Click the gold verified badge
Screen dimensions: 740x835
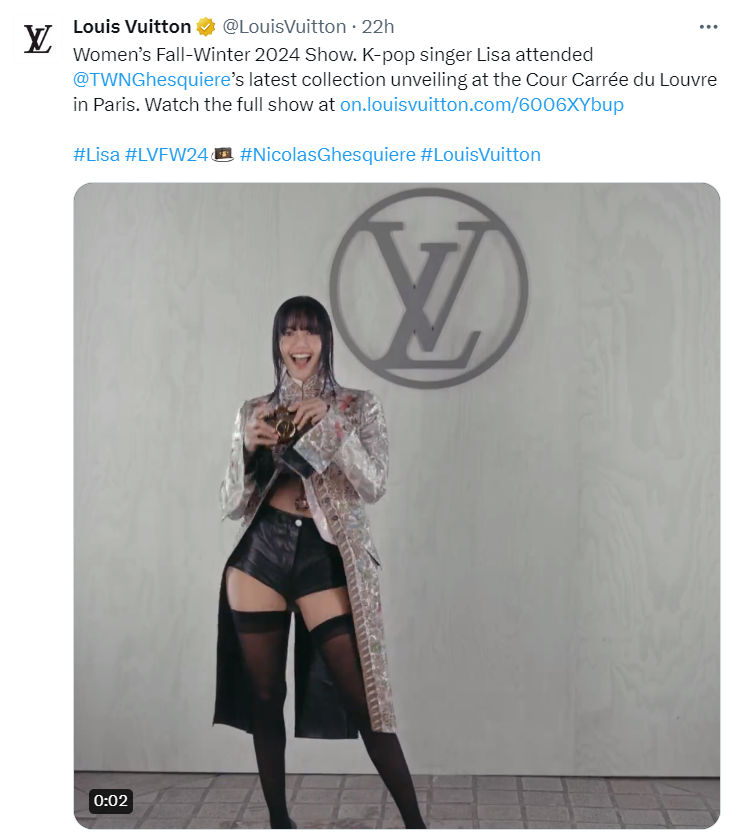click(x=206, y=27)
